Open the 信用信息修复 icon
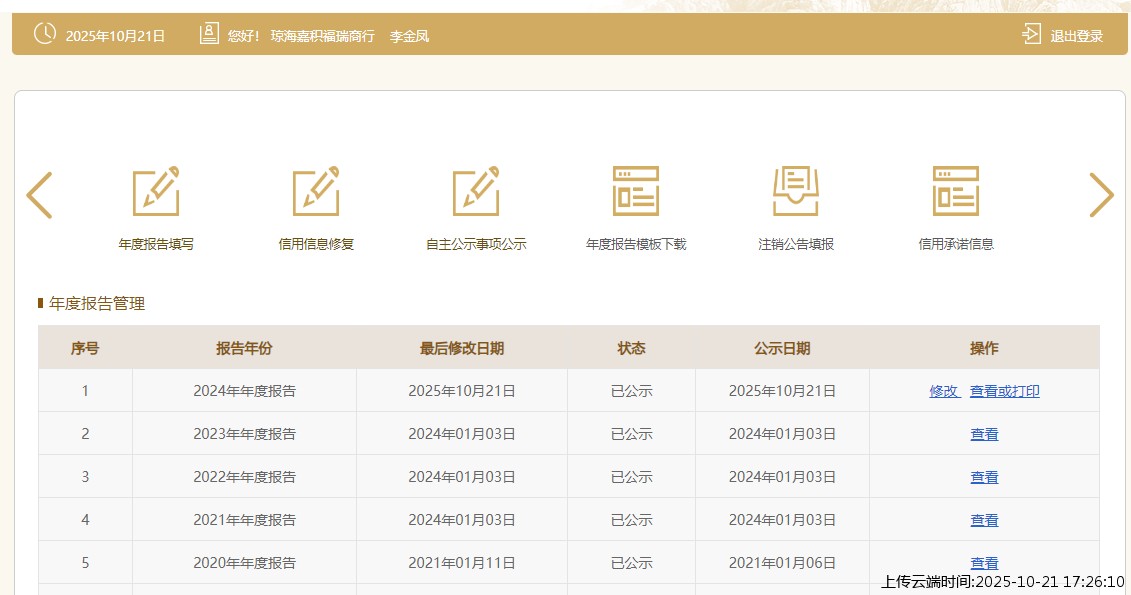Image resolution: width=1131 pixels, height=595 pixels. [316, 191]
